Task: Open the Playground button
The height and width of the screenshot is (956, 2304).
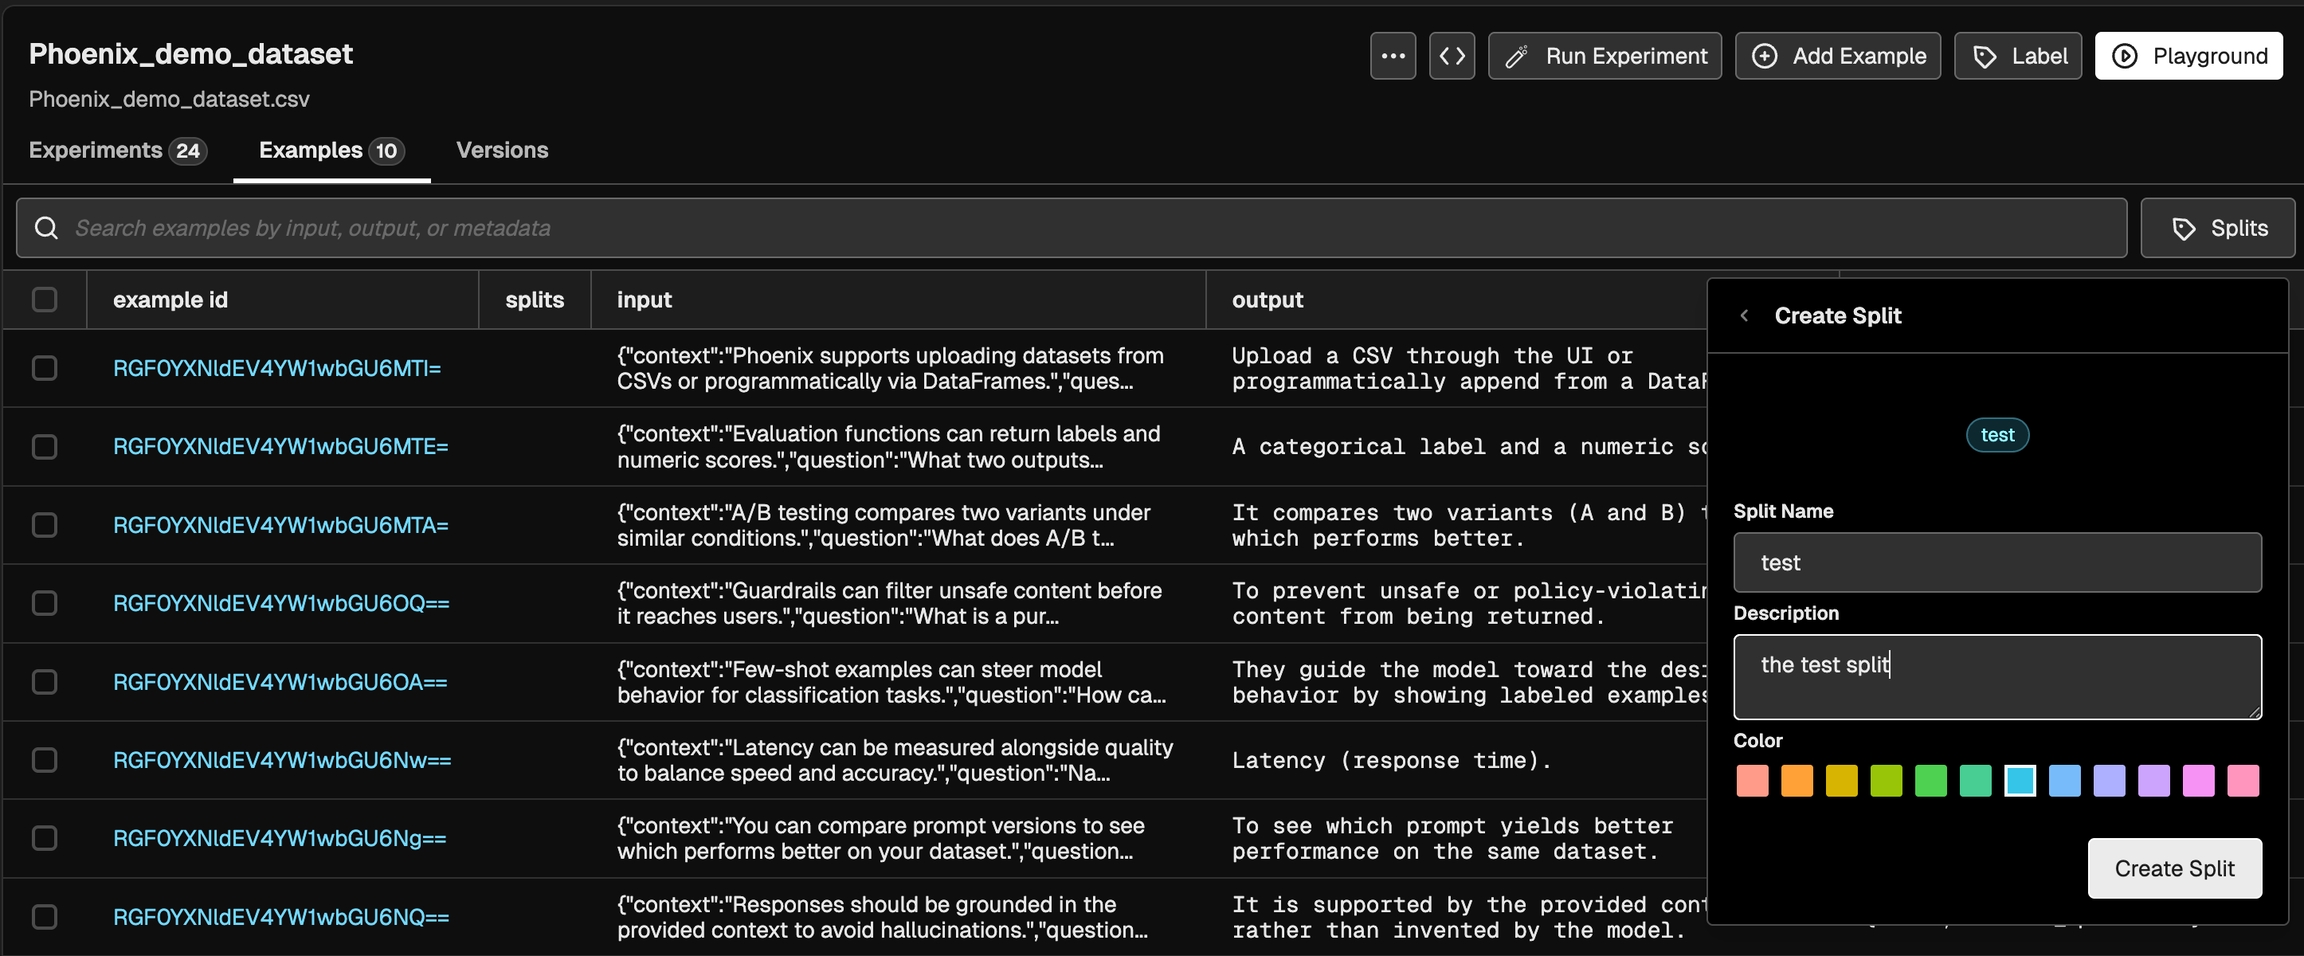Action: [2188, 56]
